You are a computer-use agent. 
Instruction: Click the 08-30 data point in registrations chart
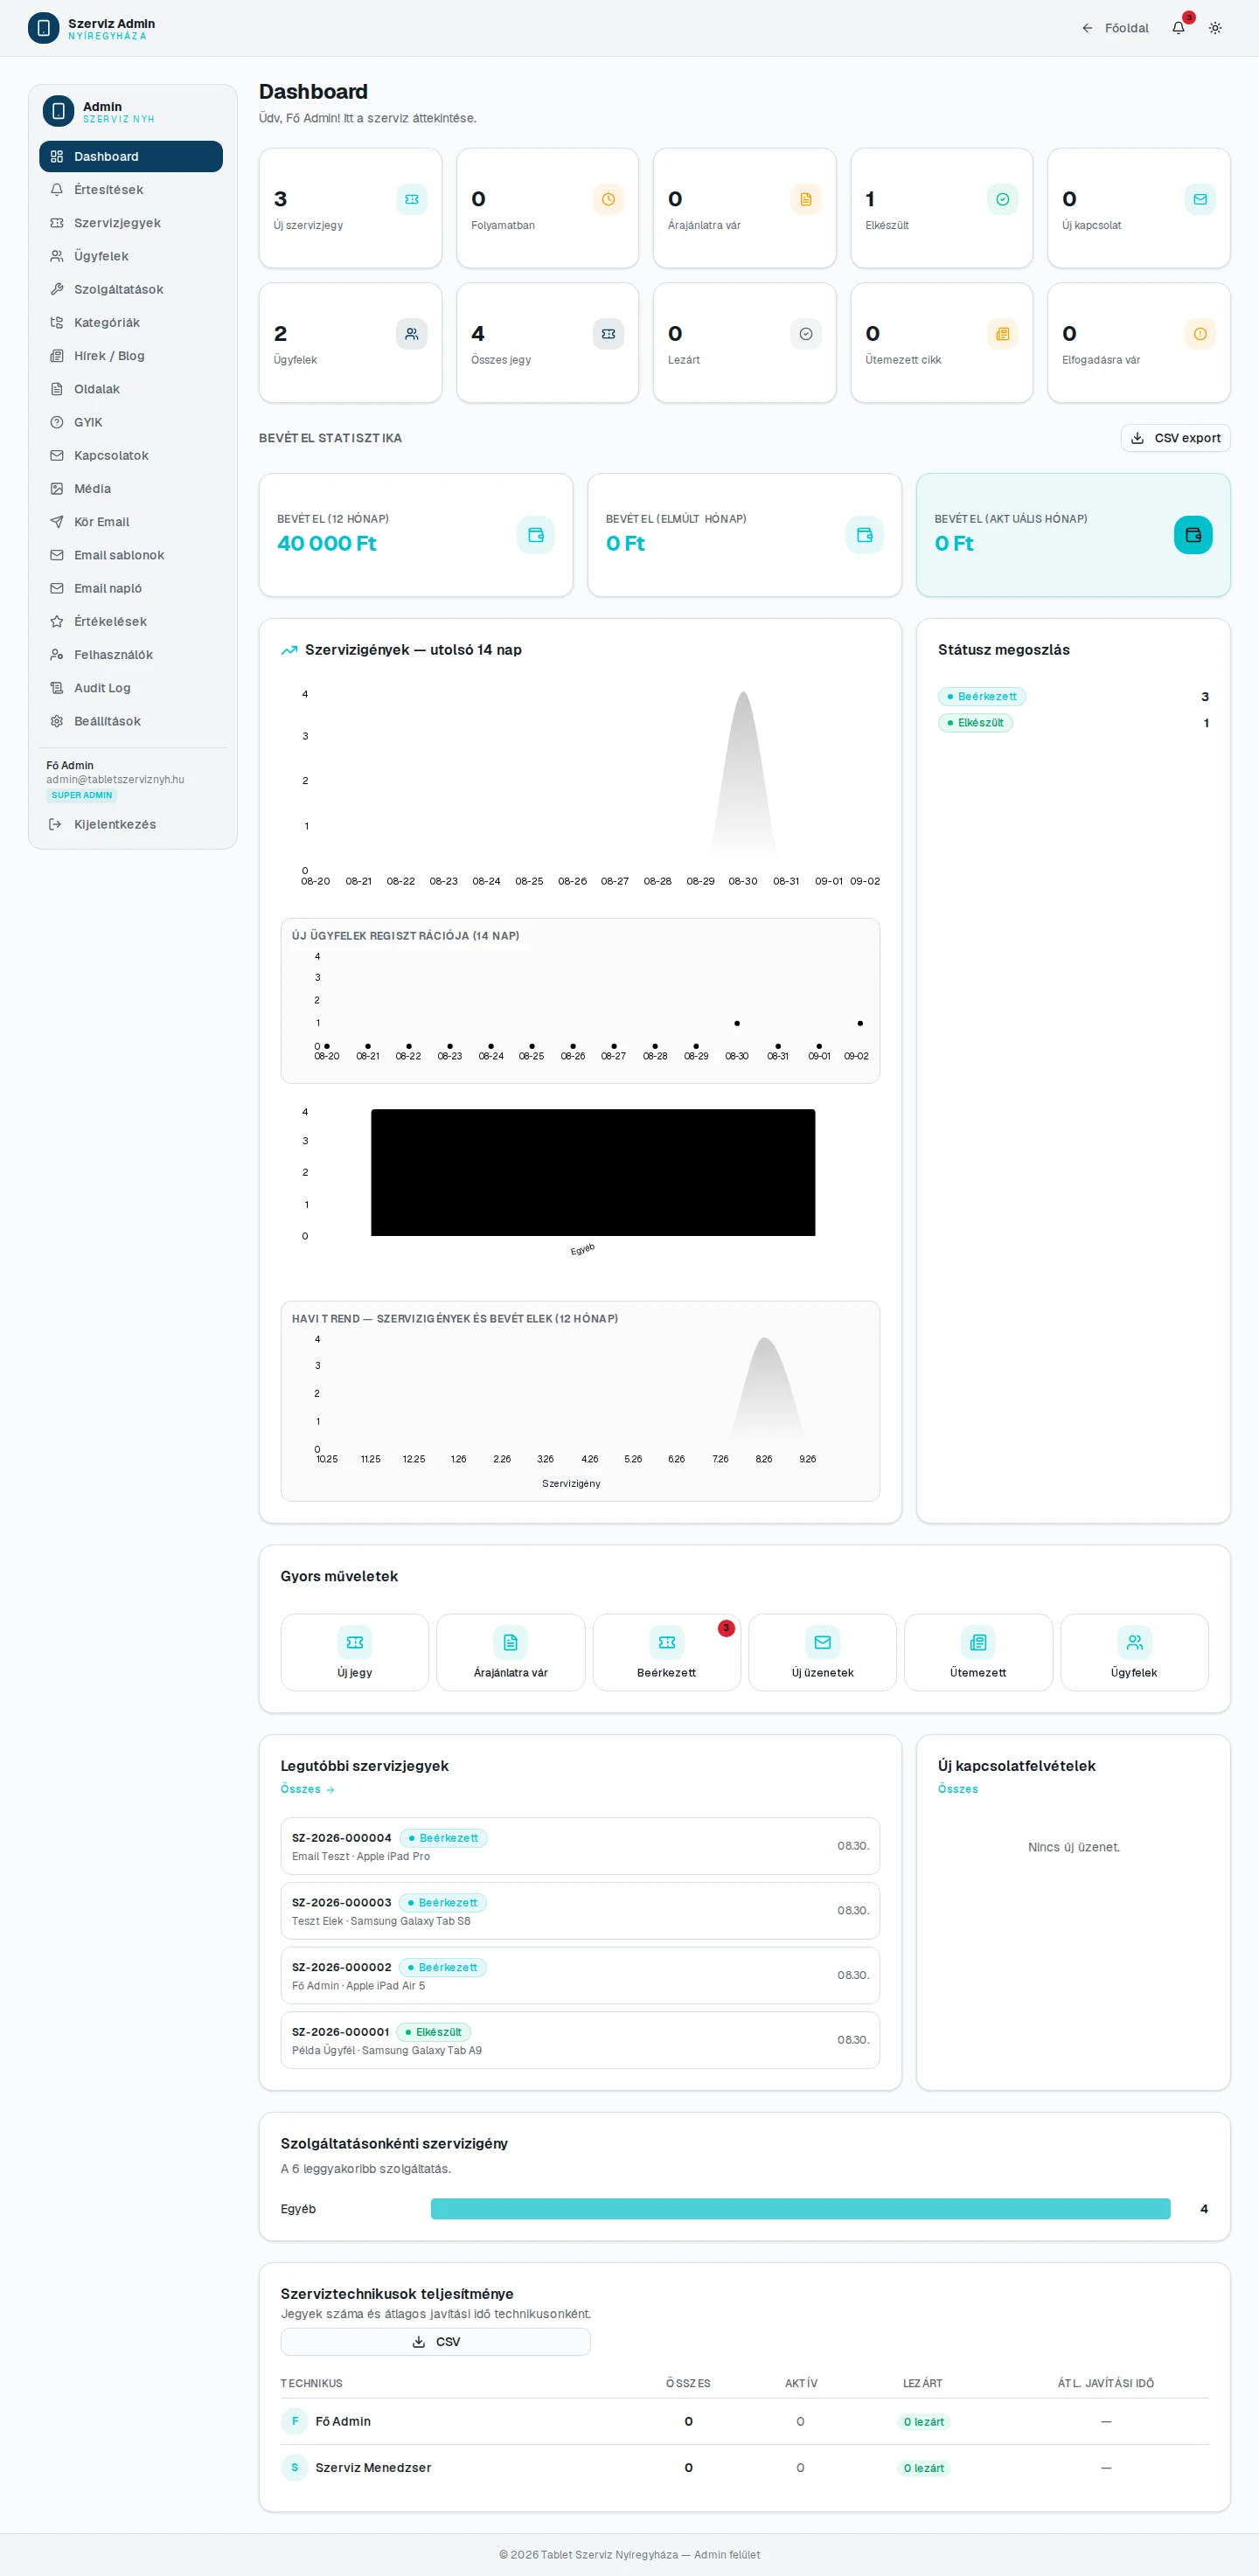tap(737, 1023)
